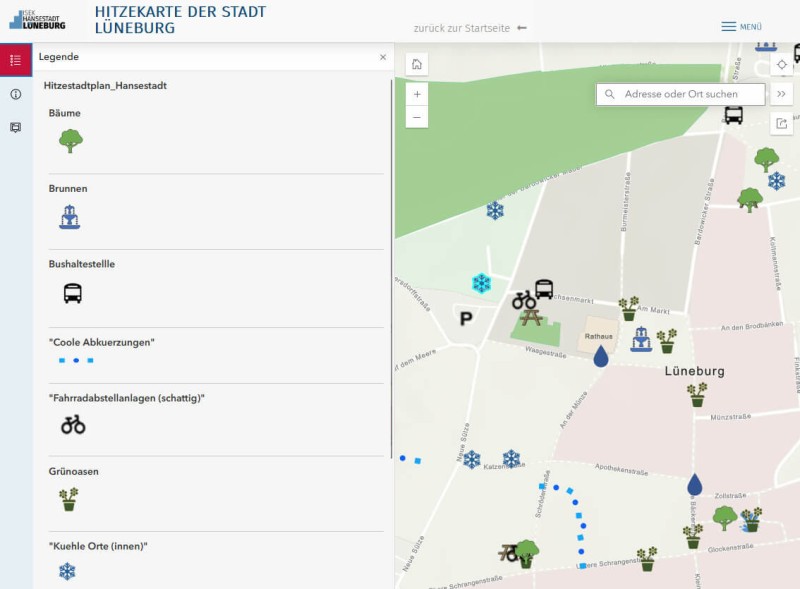Select the parking P marker on map
The height and width of the screenshot is (589, 800).
tap(465, 319)
